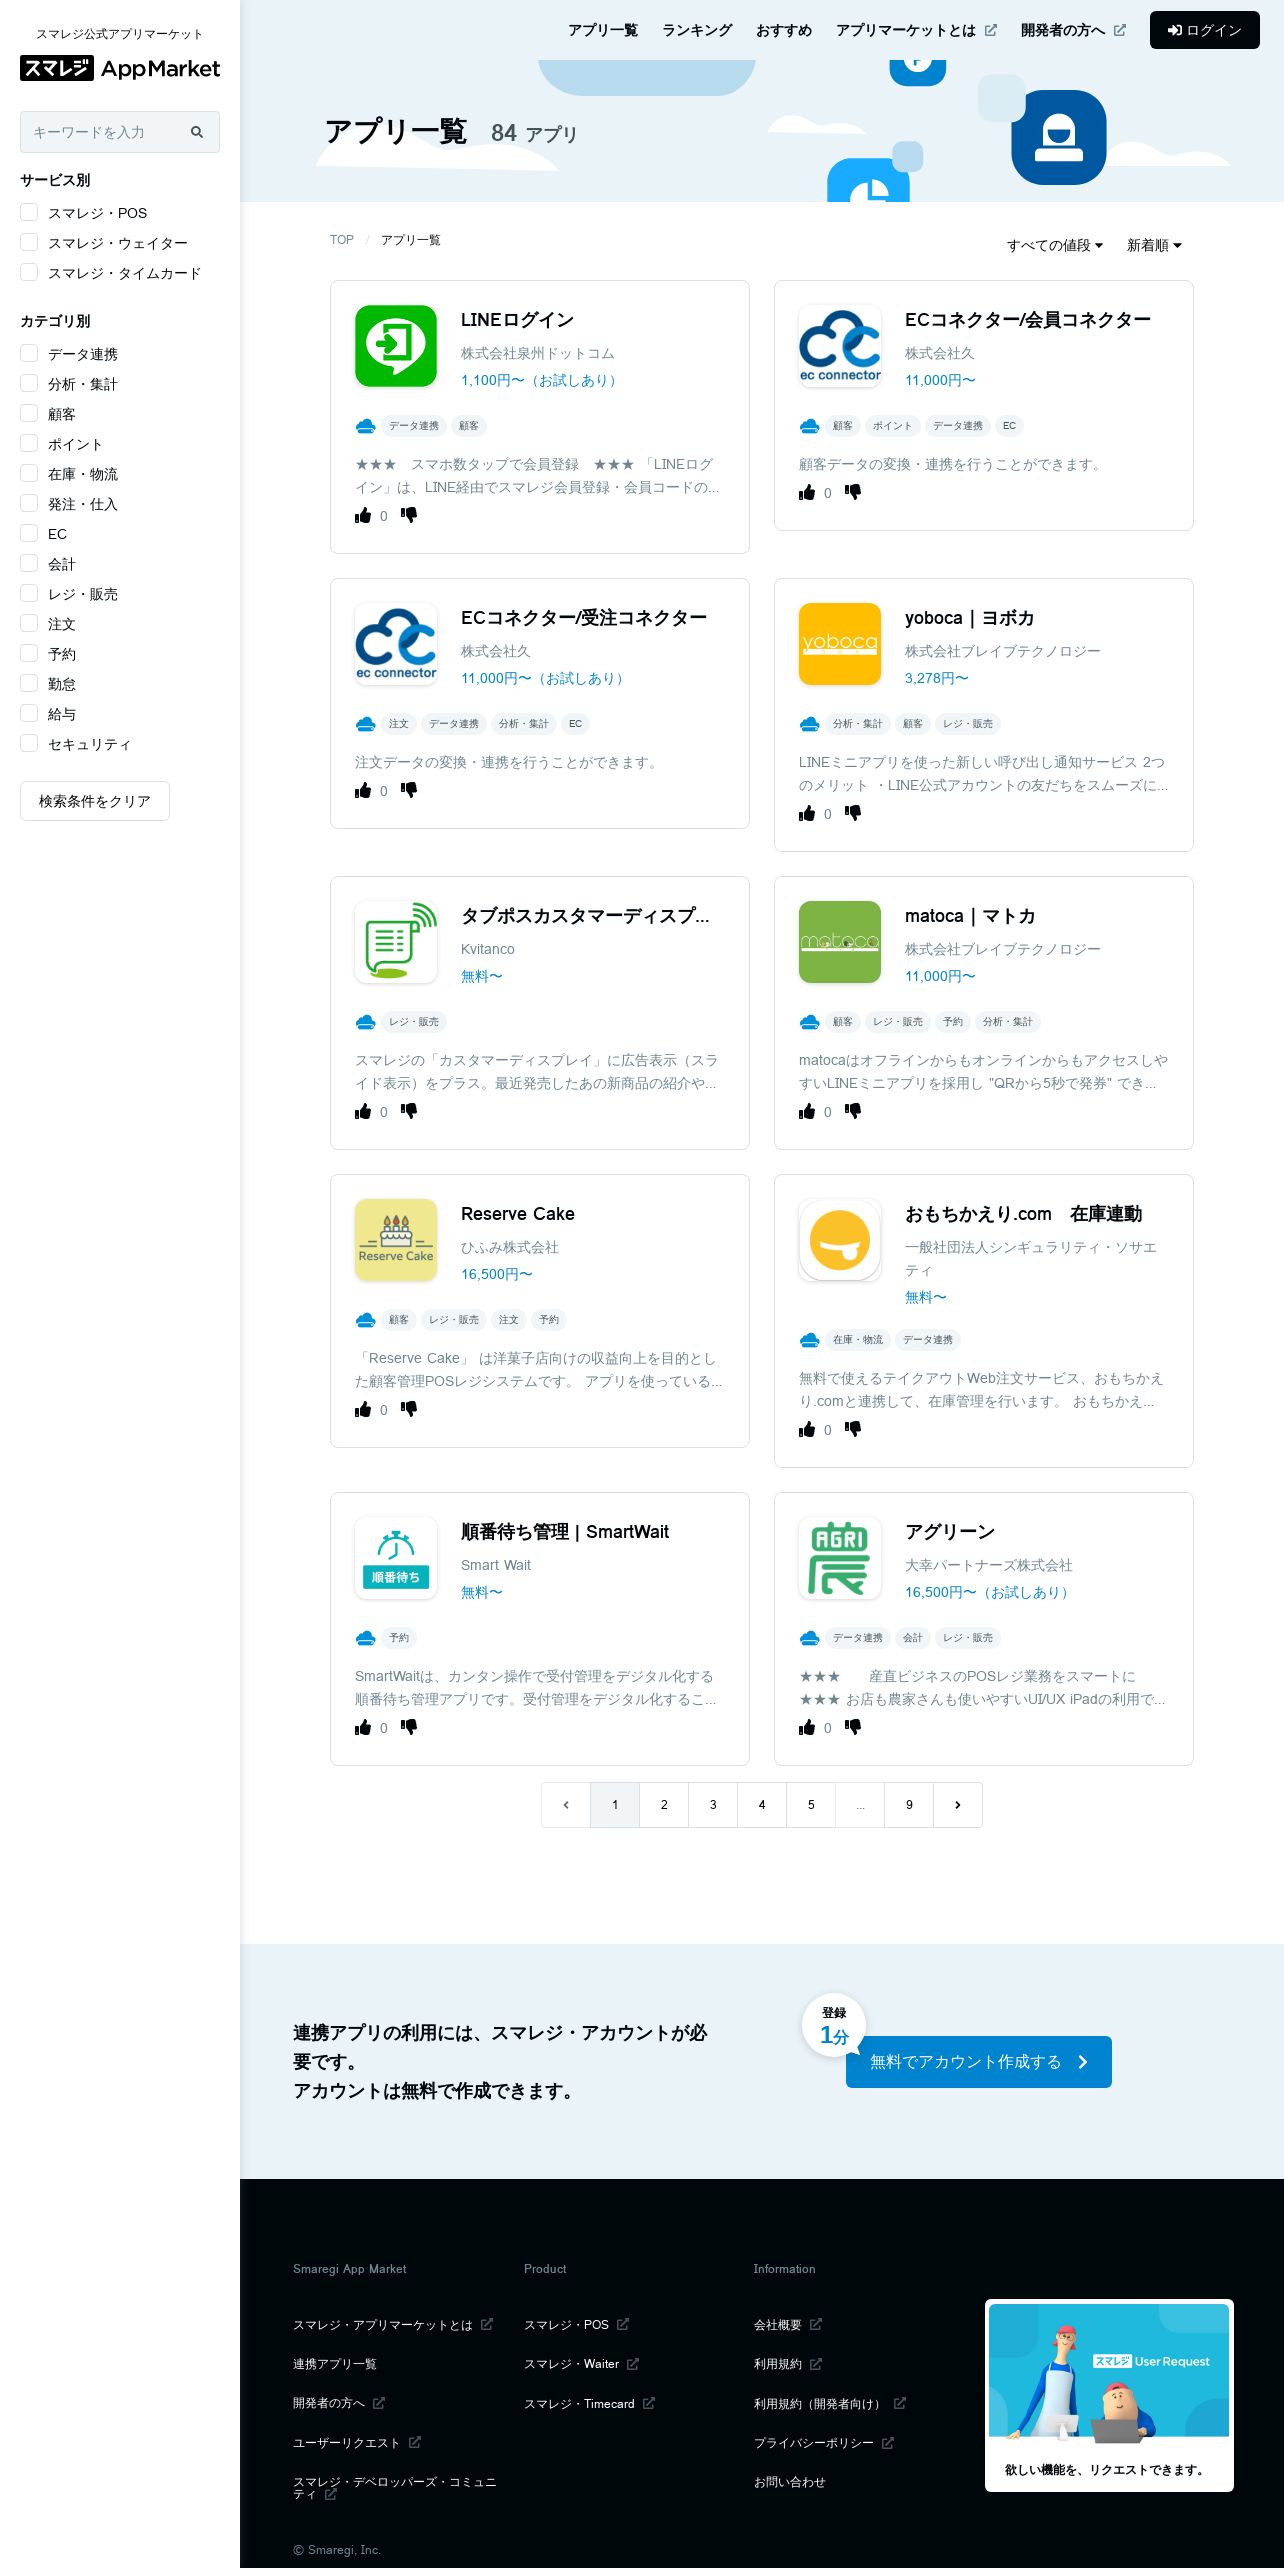Click the データ連携 tag on アグリーン card
This screenshot has height=2568, width=1284.
point(858,1638)
